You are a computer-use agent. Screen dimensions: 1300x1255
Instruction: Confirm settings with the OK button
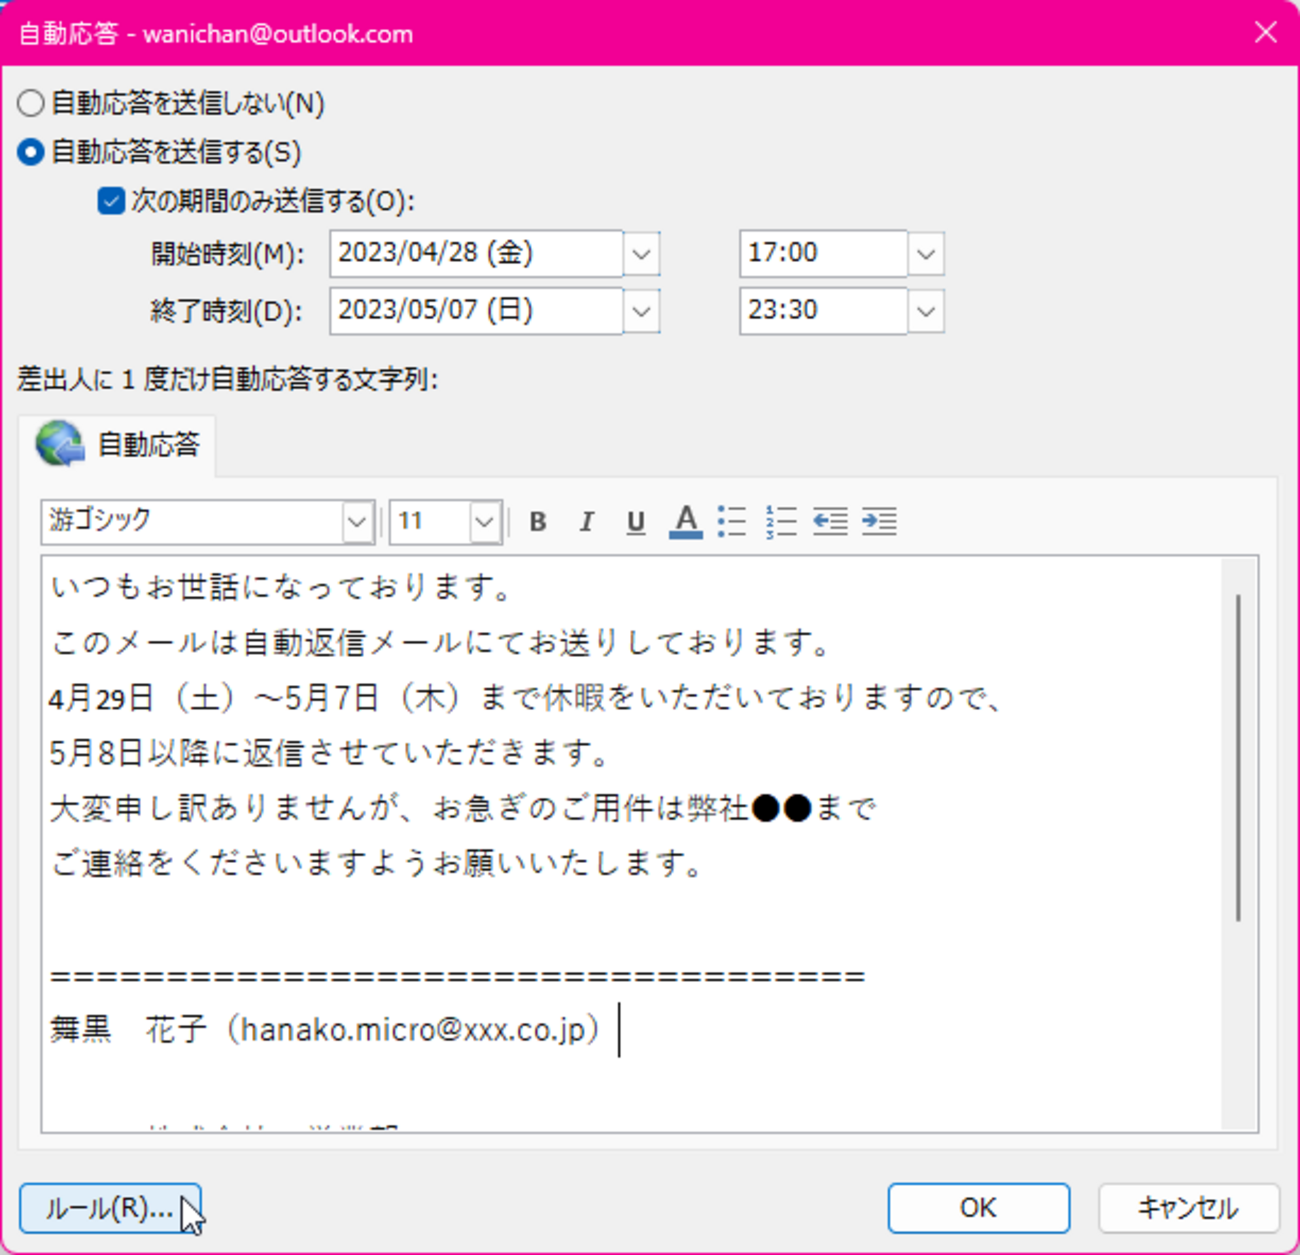click(x=978, y=1207)
